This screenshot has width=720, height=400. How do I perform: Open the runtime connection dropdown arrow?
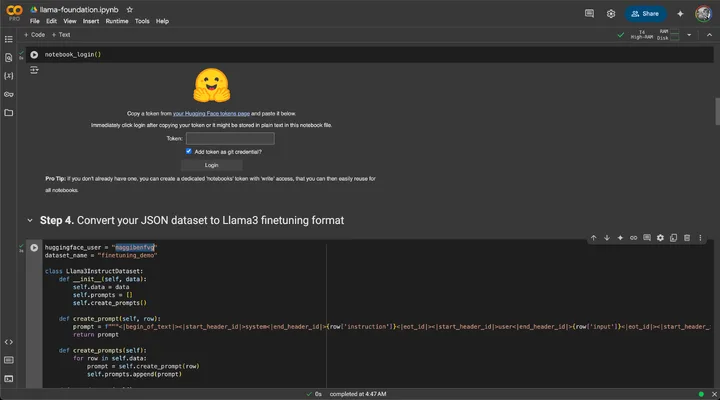pyautogui.click(x=689, y=35)
